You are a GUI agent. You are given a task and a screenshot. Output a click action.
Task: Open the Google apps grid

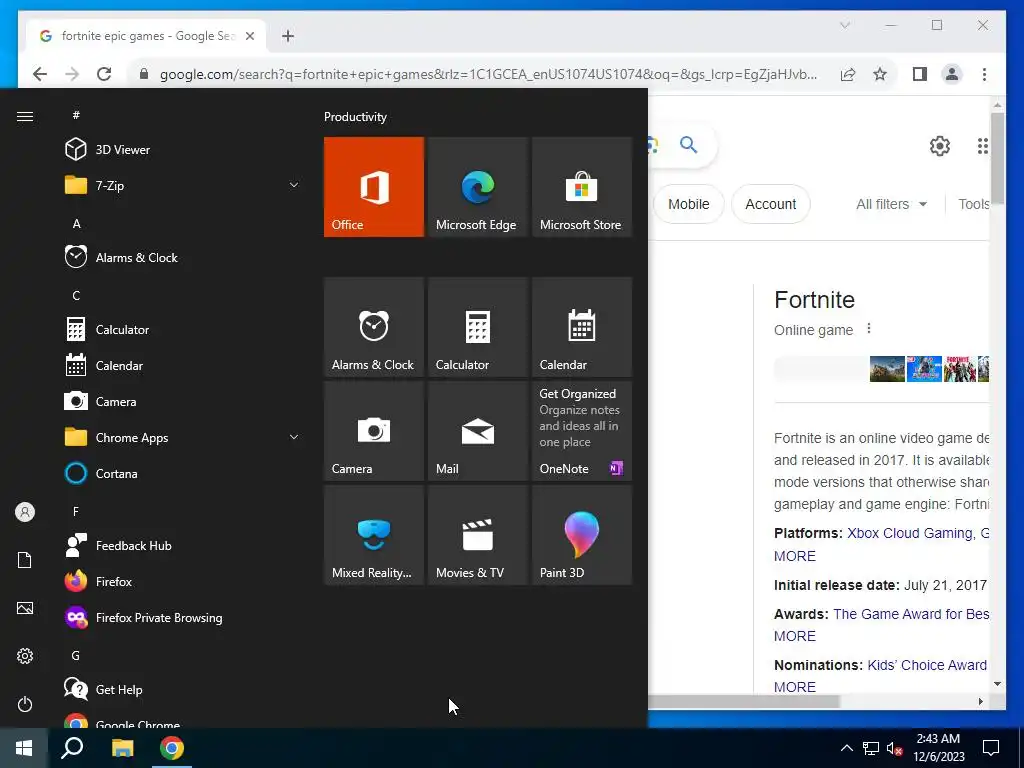point(982,146)
